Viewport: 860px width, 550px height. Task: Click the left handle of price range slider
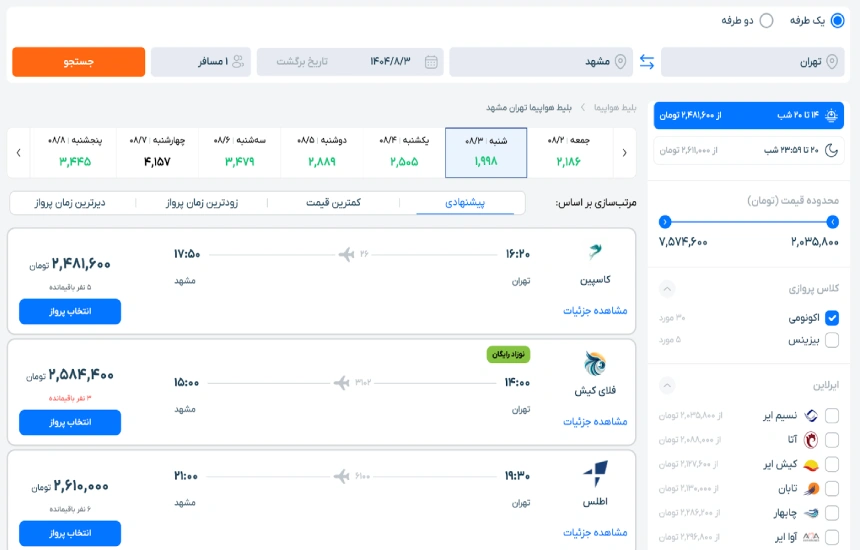pyautogui.click(x=665, y=222)
